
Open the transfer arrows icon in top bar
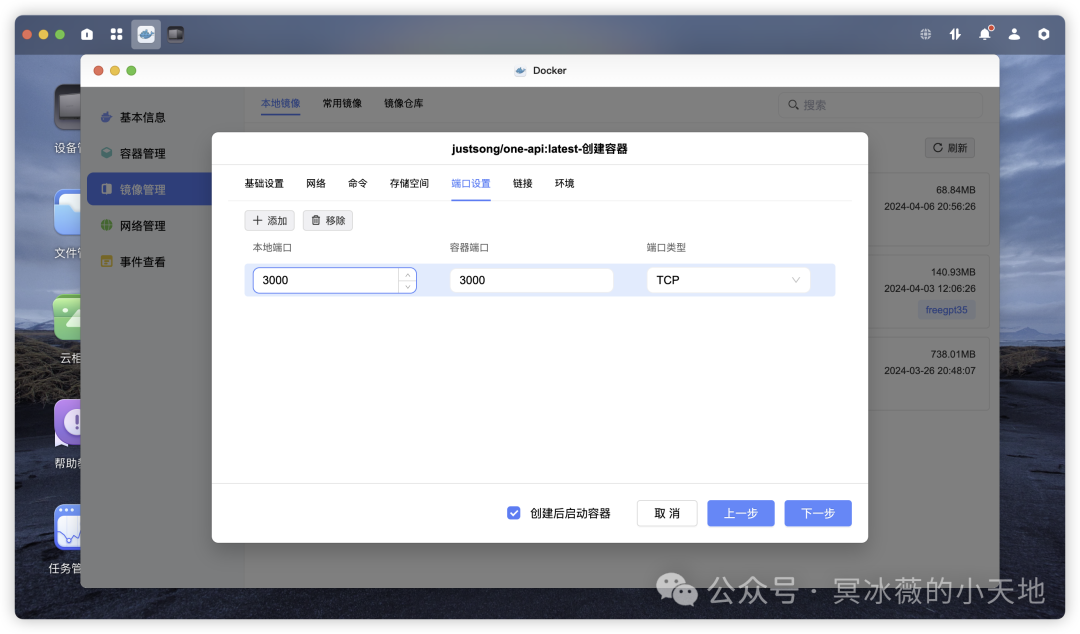(x=955, y=34)
